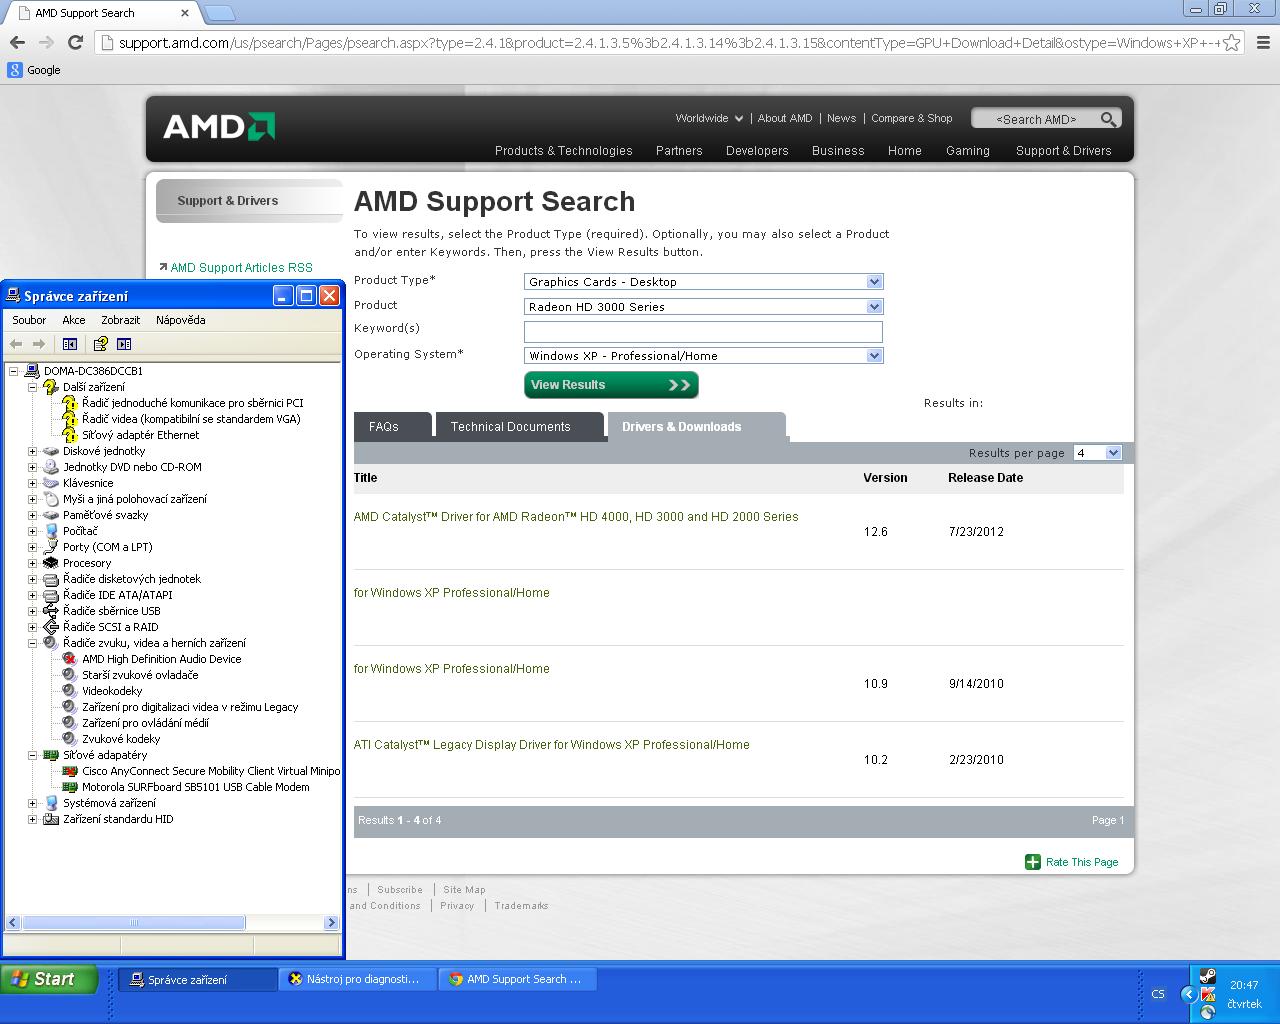The image size is (1280, 1024).
Task: Click the RSS arrow icon beside AMD Support Articles
Action: click(163, 267)
